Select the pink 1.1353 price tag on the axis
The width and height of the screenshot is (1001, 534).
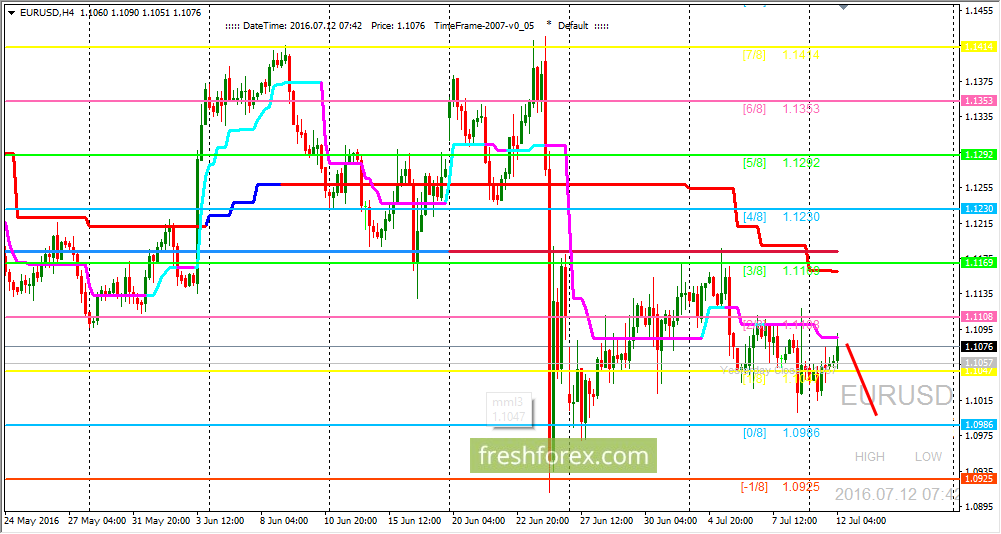(979, 101)
